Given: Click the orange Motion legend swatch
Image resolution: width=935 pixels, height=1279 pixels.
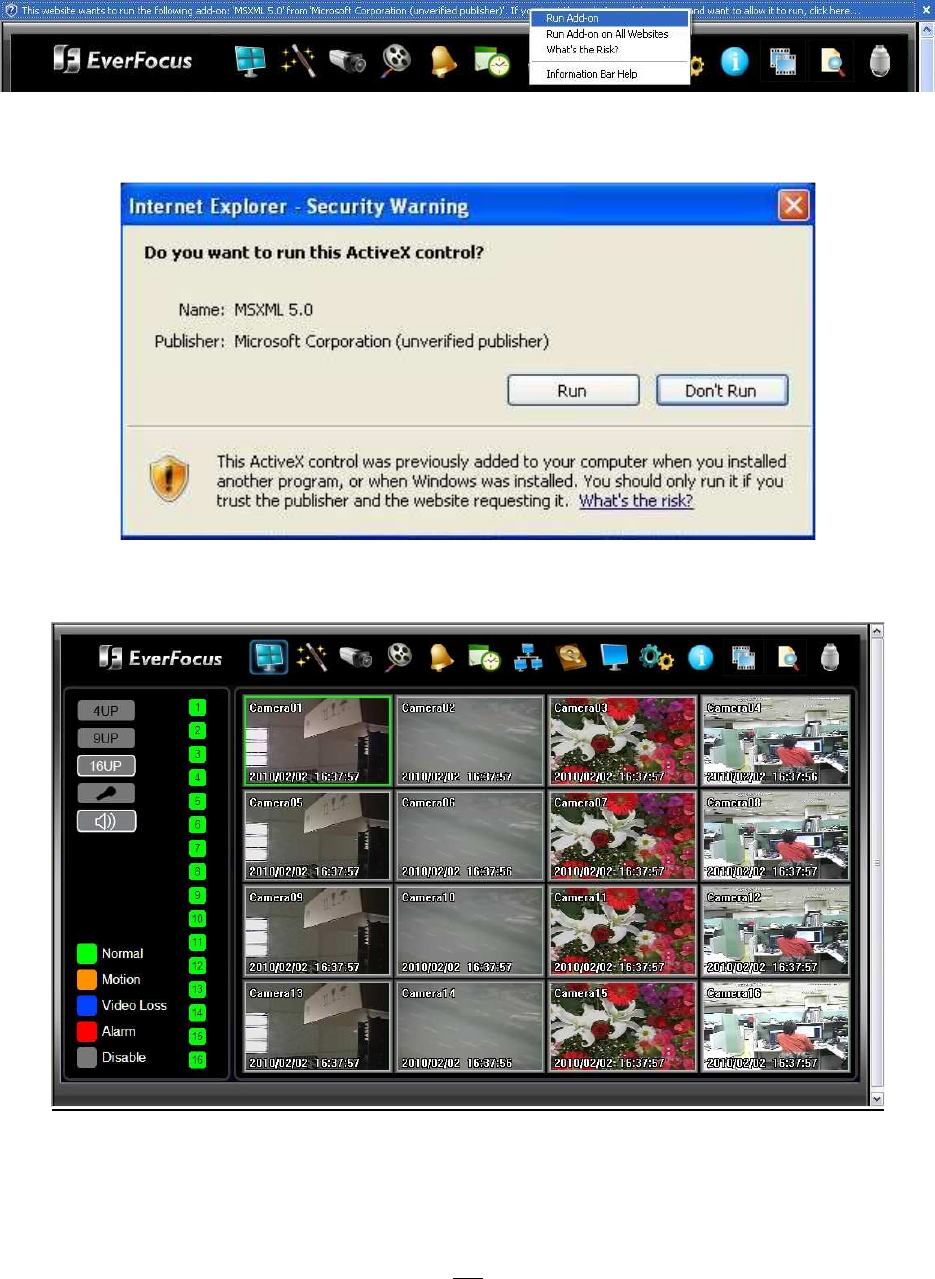Looking at the screenshot, I should point(86,980).
